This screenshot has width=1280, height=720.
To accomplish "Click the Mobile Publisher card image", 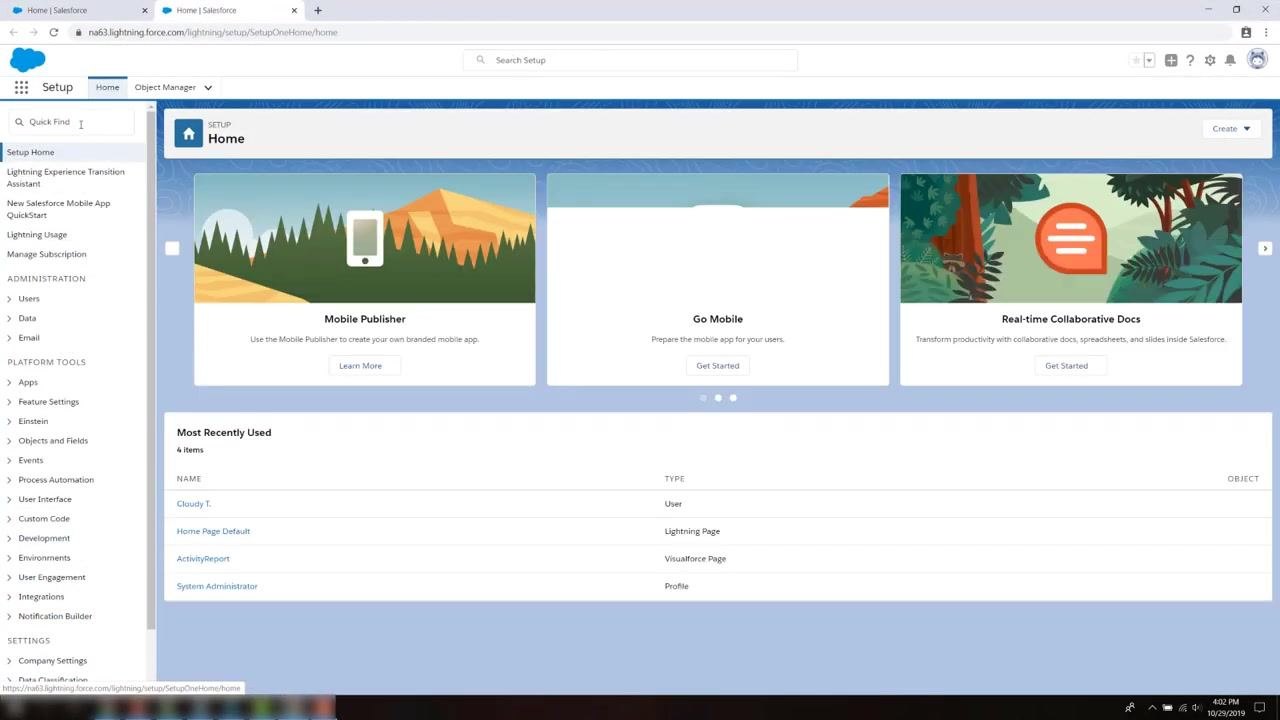I will pos(365,238).
